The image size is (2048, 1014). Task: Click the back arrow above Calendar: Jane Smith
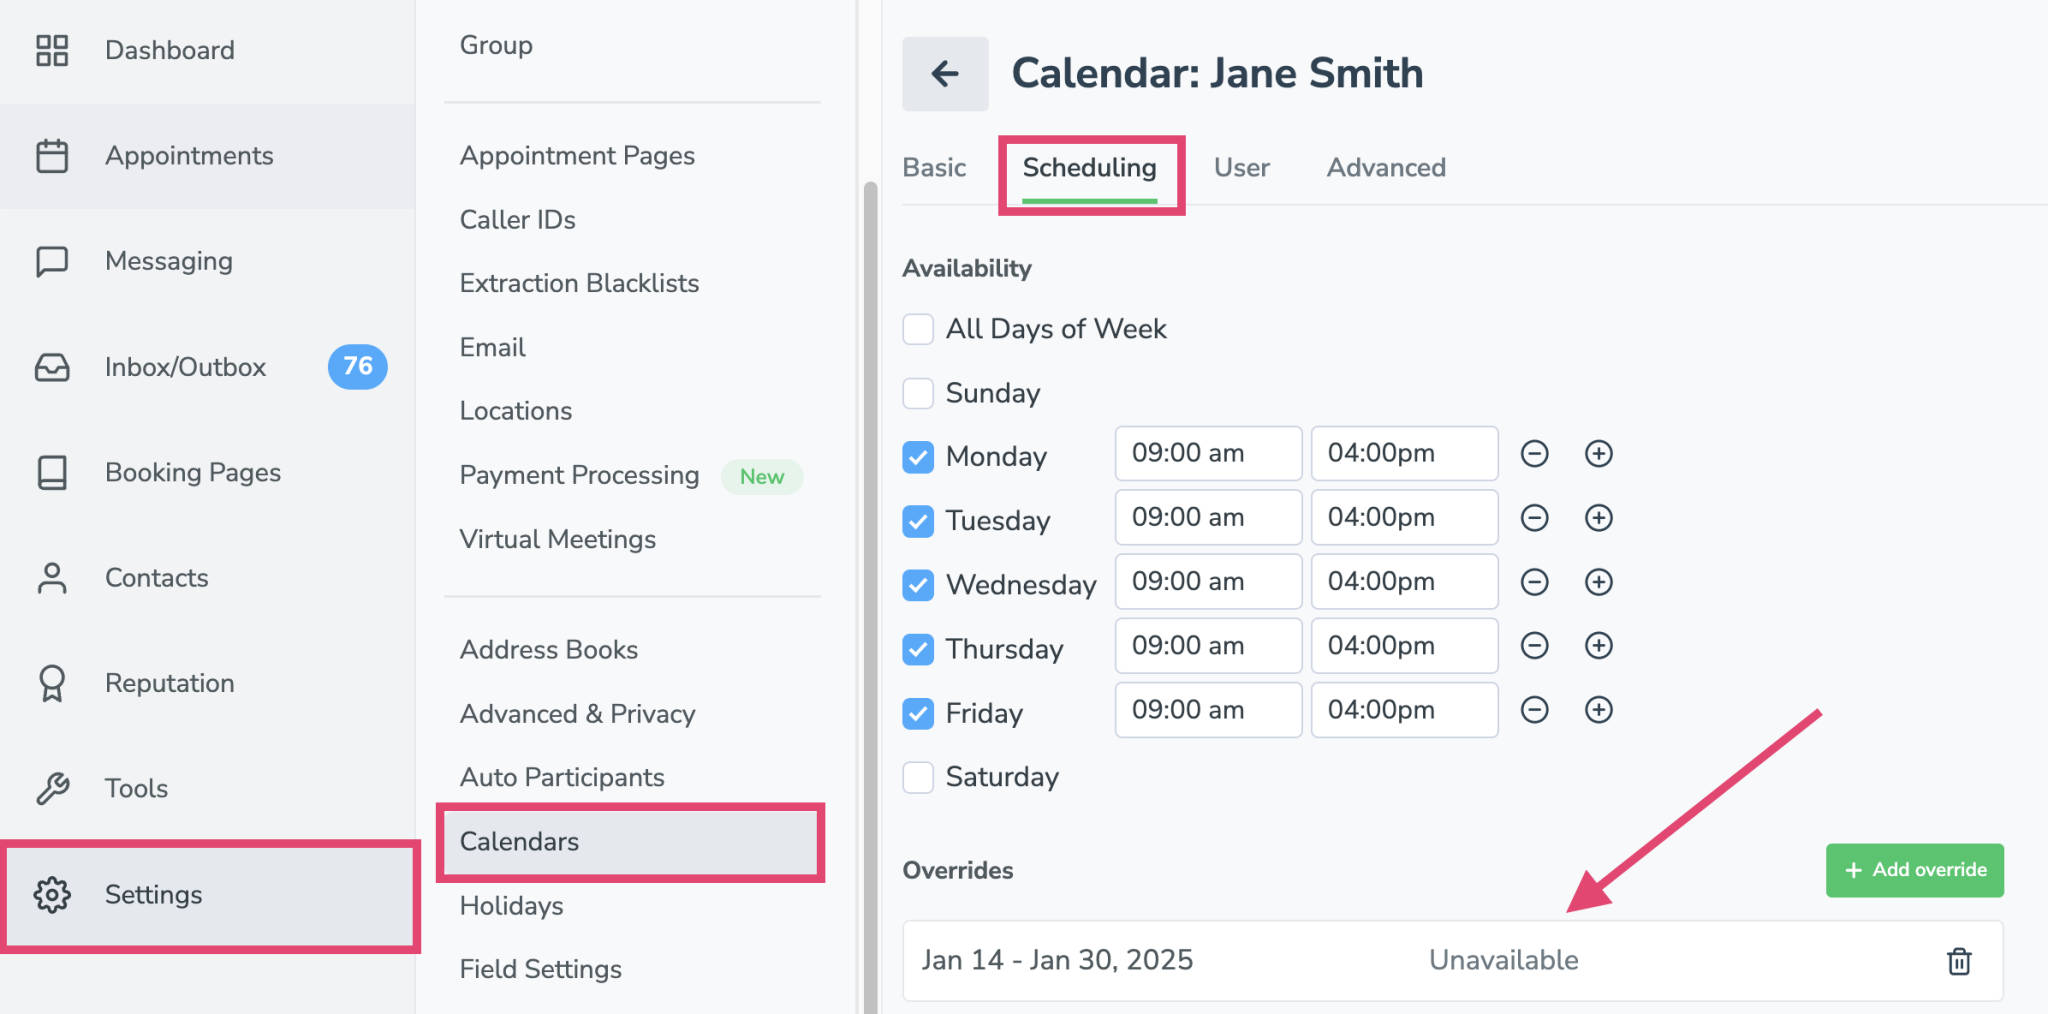click(x=944, y=73)
